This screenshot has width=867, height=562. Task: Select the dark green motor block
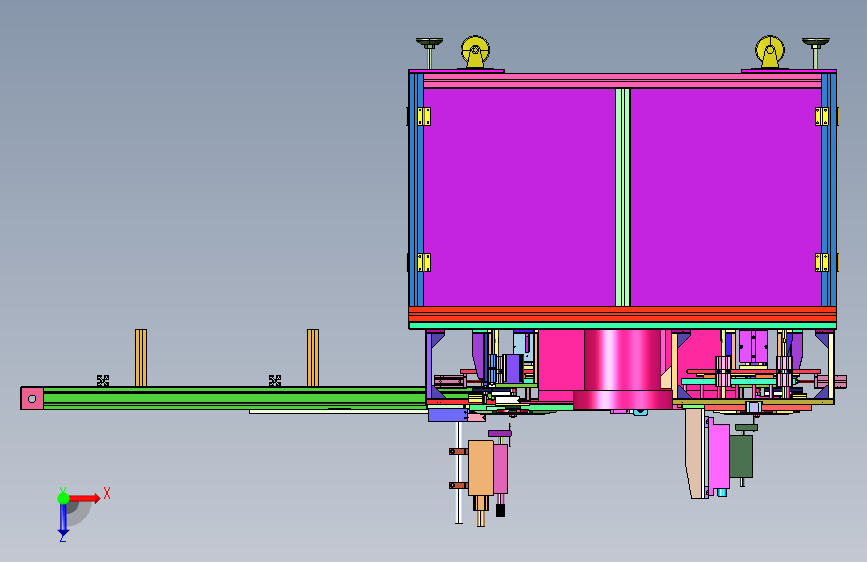(741, 456)
